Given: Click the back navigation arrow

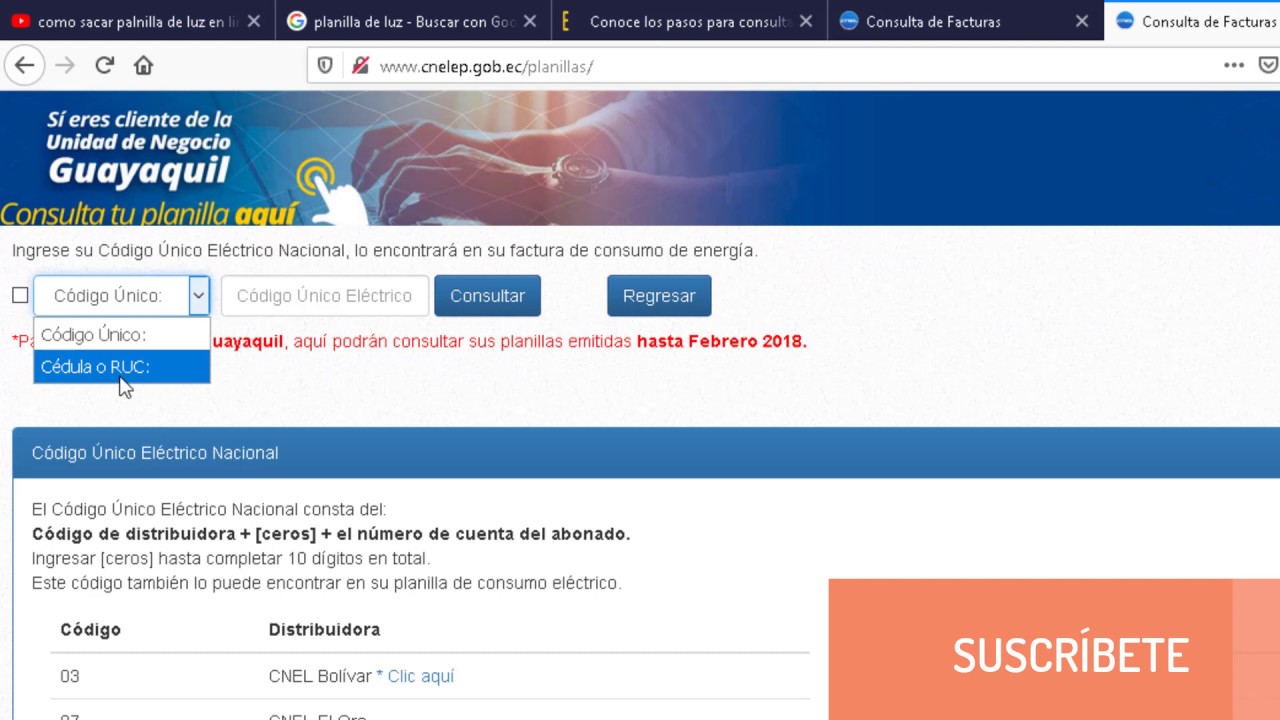Looking at the screenshot, I should [24, 66].
